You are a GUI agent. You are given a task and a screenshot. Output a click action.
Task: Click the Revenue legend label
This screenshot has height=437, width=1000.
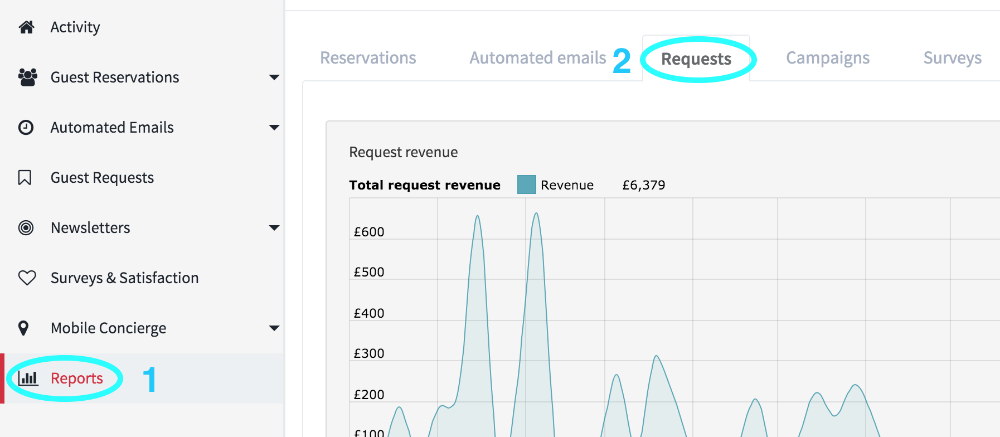click(x=567, y=186)
